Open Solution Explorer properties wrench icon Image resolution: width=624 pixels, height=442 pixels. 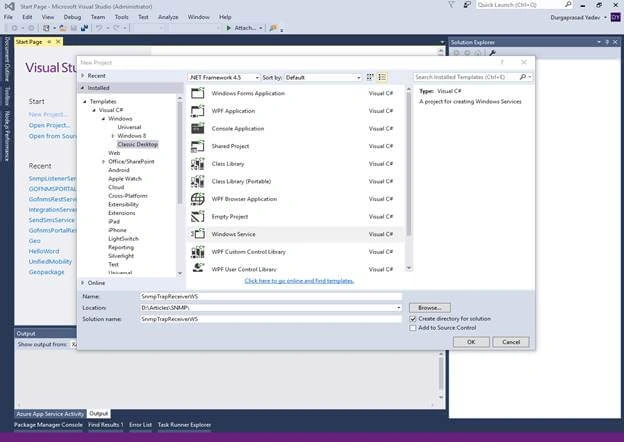pyautogui.click(x=492, y=53)
